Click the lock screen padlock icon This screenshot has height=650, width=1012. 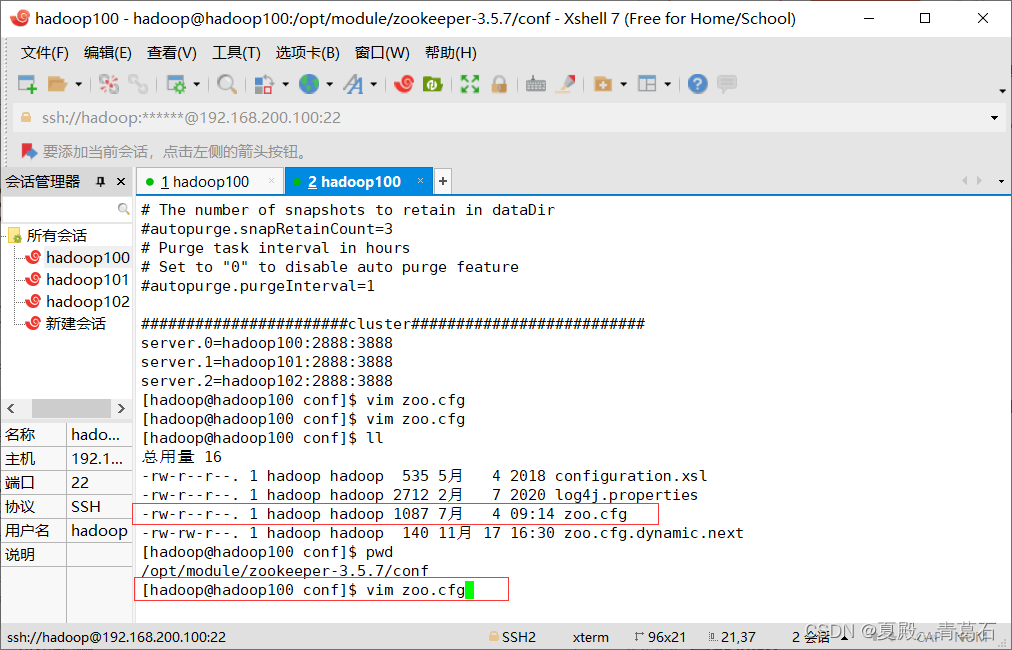coord(499,84)
